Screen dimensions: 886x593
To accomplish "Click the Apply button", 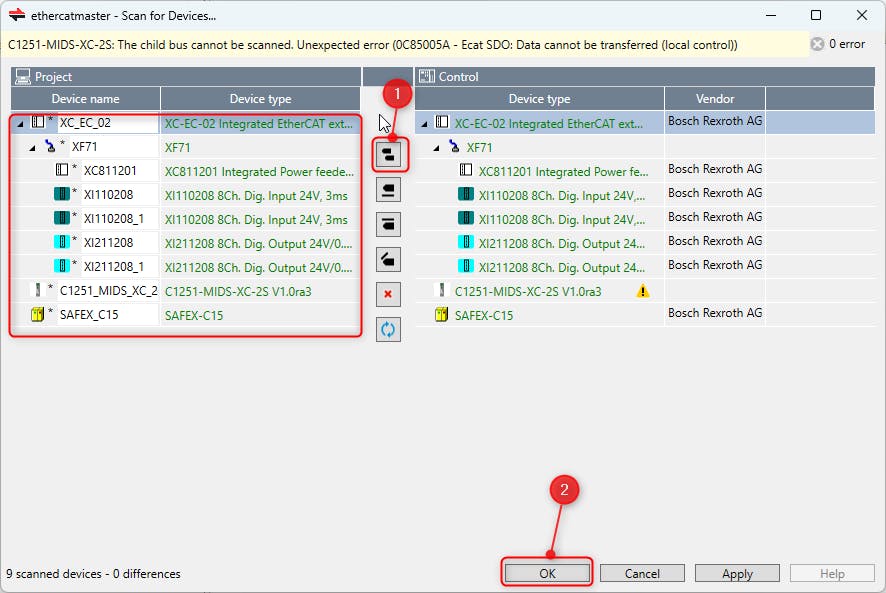I will [x=736, y=574].
